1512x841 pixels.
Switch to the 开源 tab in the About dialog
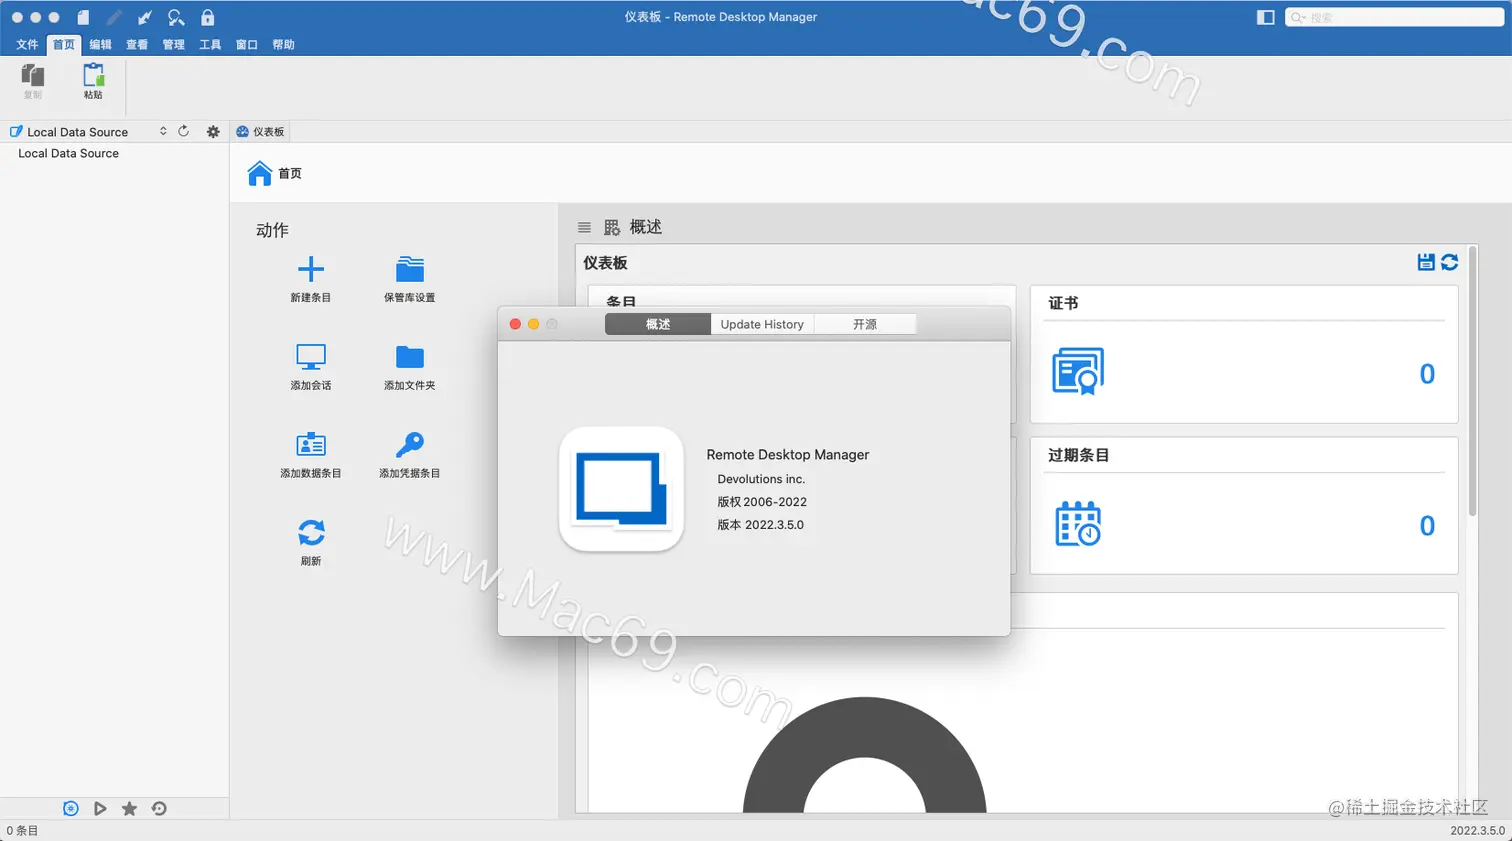[x=865, y=324]
